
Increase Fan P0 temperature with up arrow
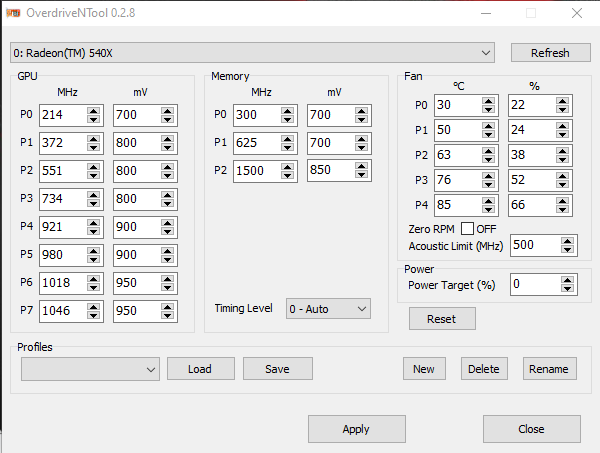tap(488, 101)
